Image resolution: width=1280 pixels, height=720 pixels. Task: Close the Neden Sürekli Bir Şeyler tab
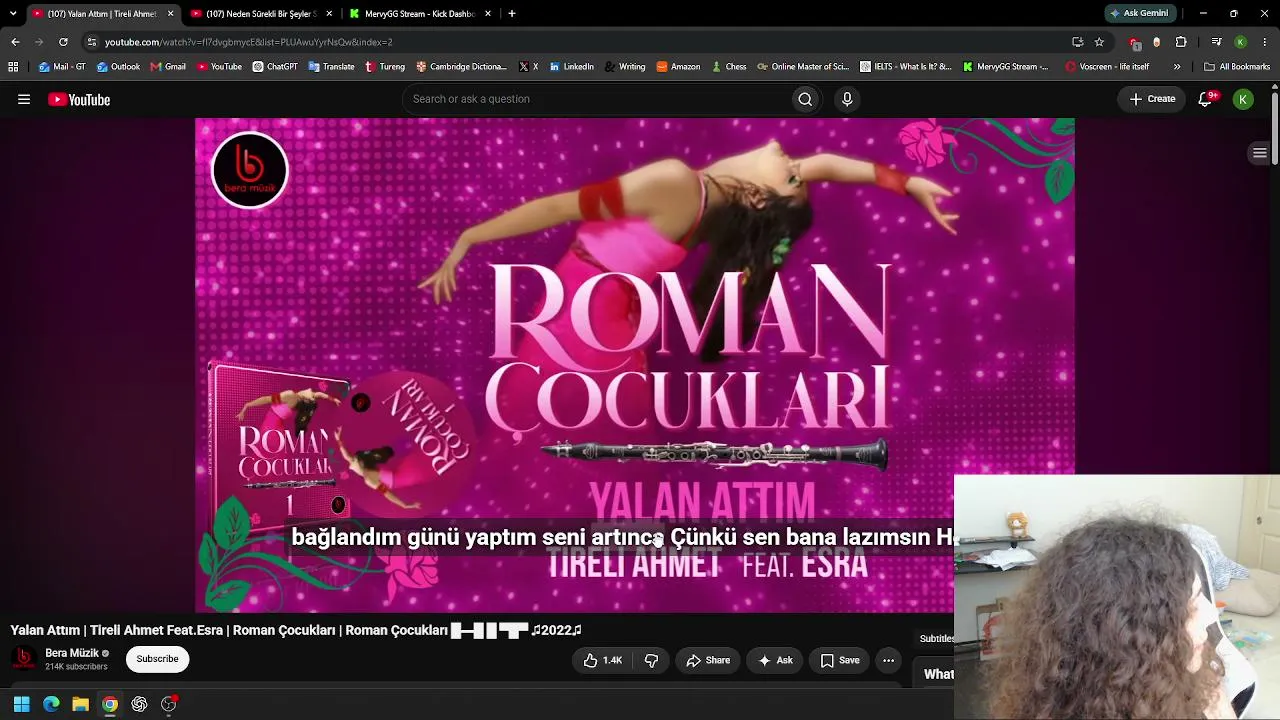point(329,14)
